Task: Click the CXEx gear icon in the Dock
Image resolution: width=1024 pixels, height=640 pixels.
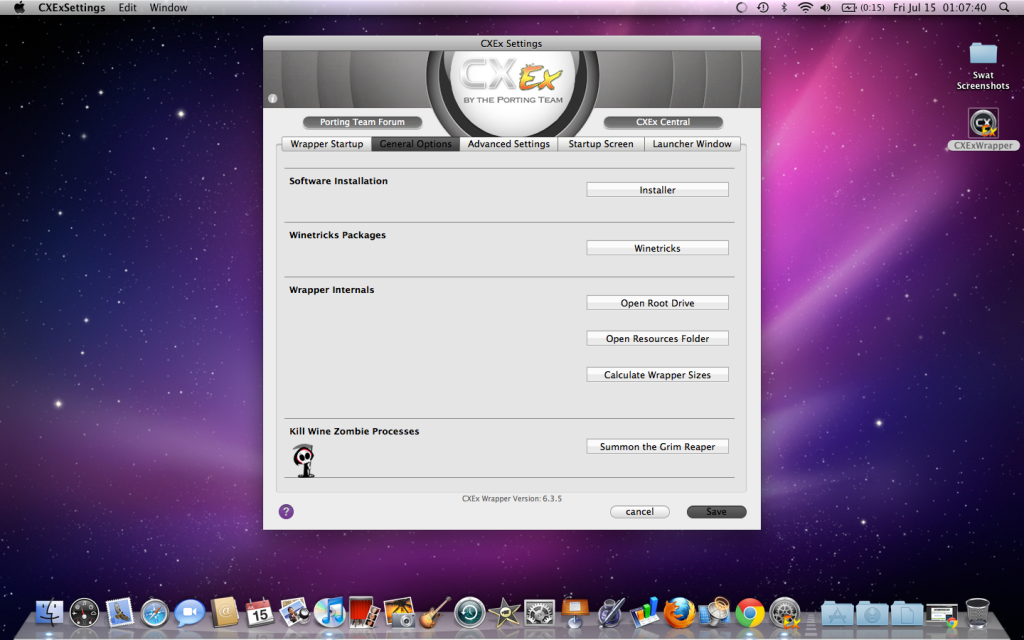Action: click(785, 613)
